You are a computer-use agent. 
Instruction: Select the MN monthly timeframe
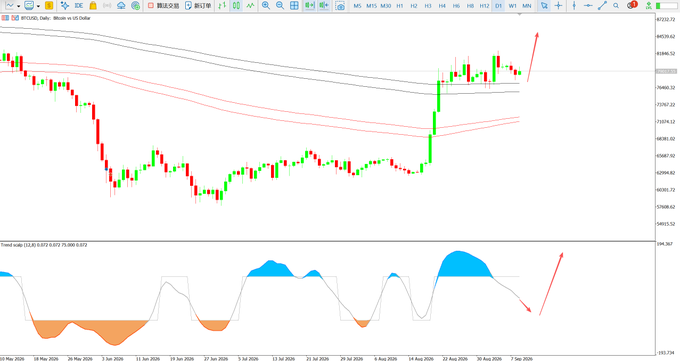tap(526, 6)
